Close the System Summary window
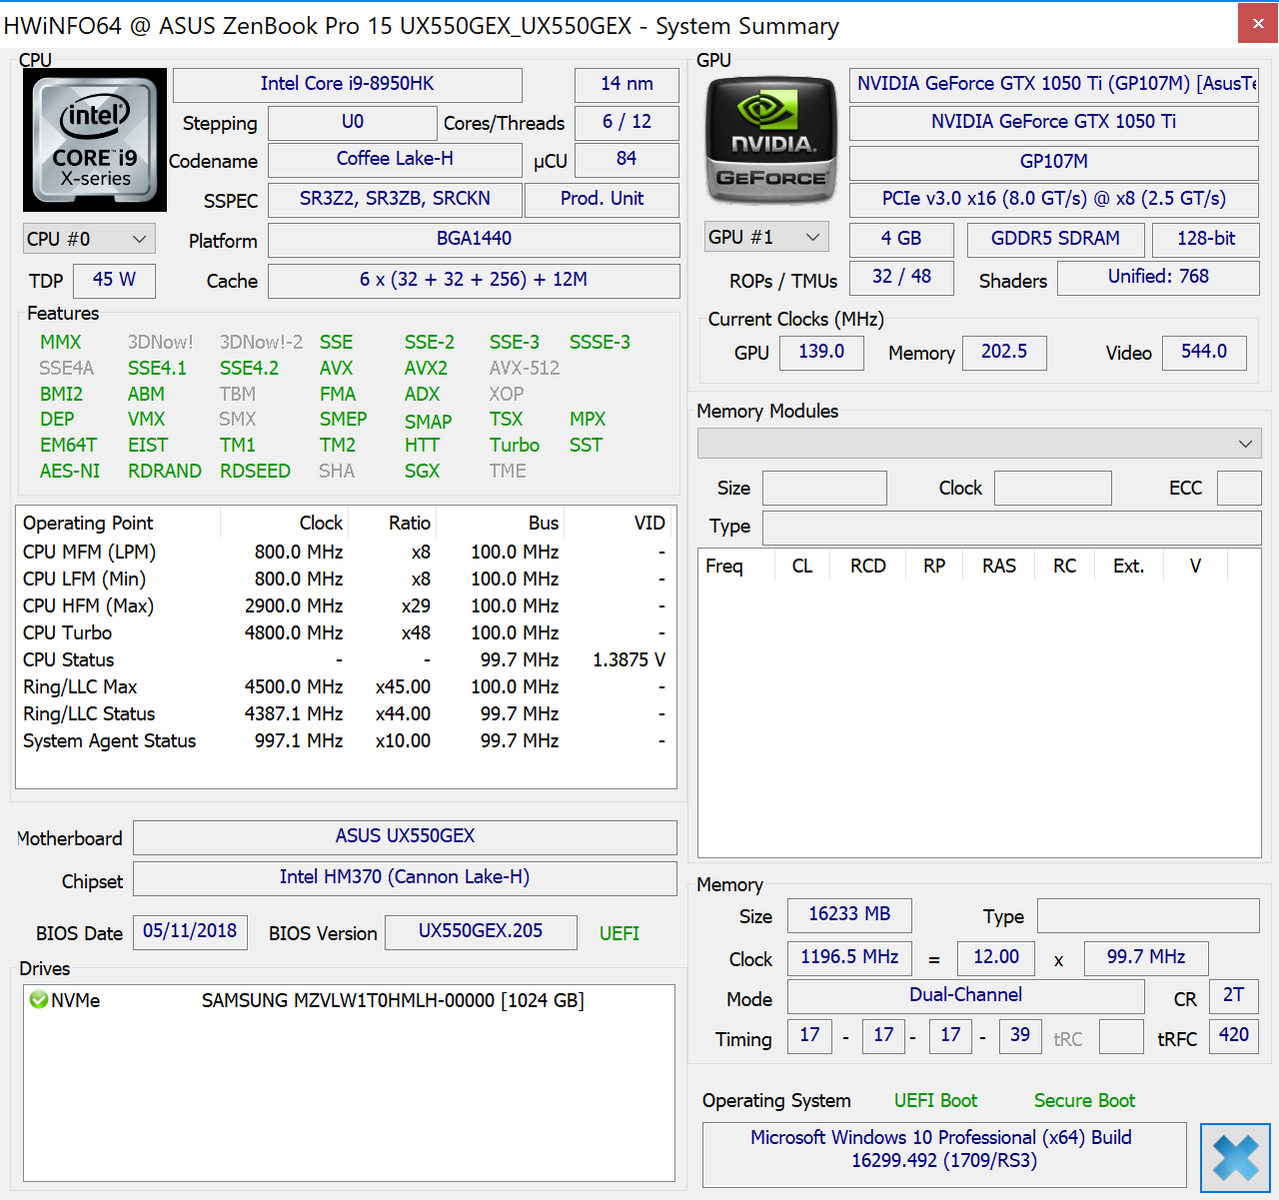 click(x=1257, y=24)
